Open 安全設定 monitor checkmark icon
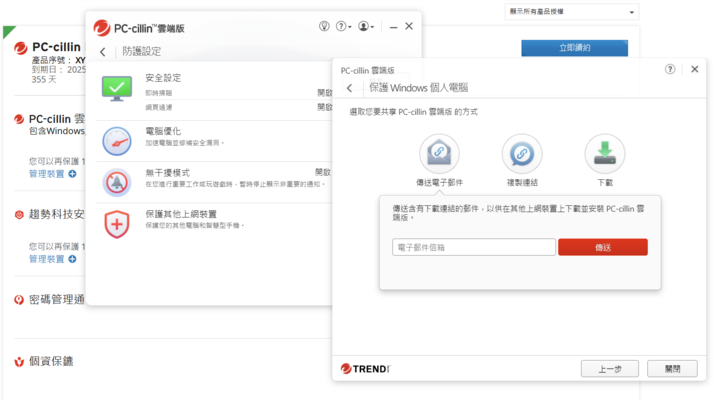Screen dimensions: 728x400 point(117,88)
